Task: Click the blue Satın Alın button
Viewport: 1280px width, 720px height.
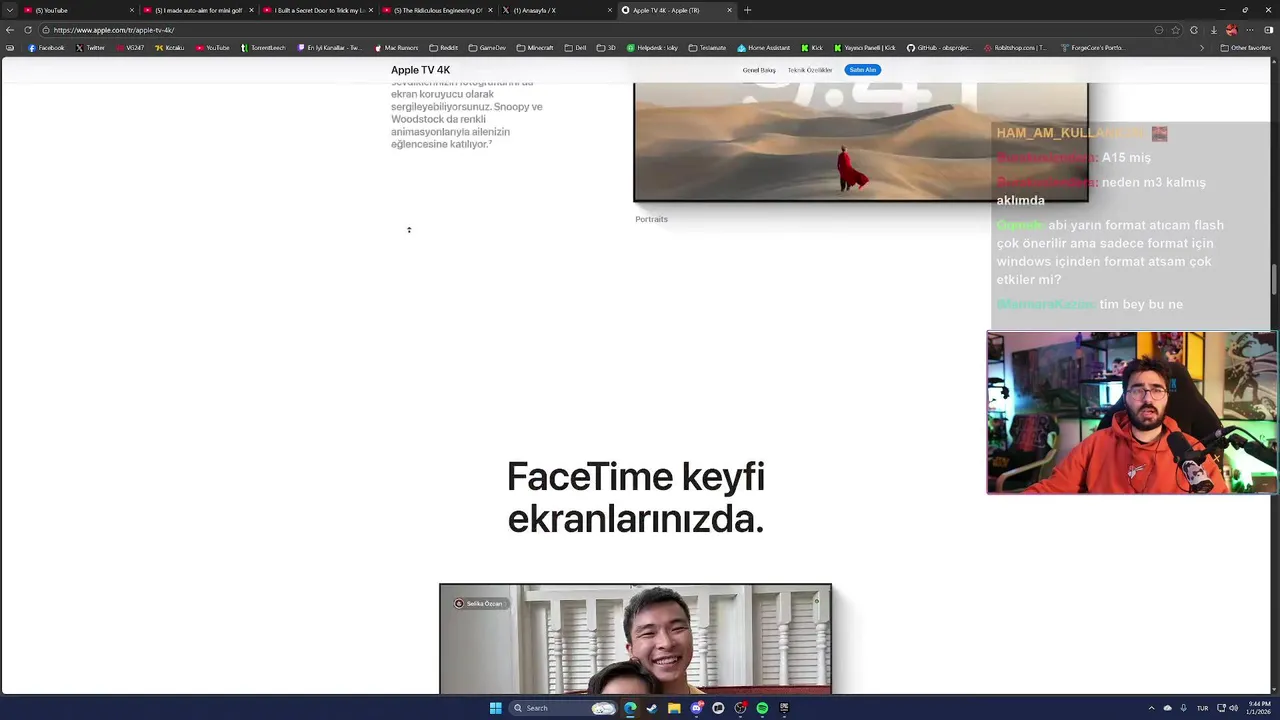Action: click(x=863, y=70)
